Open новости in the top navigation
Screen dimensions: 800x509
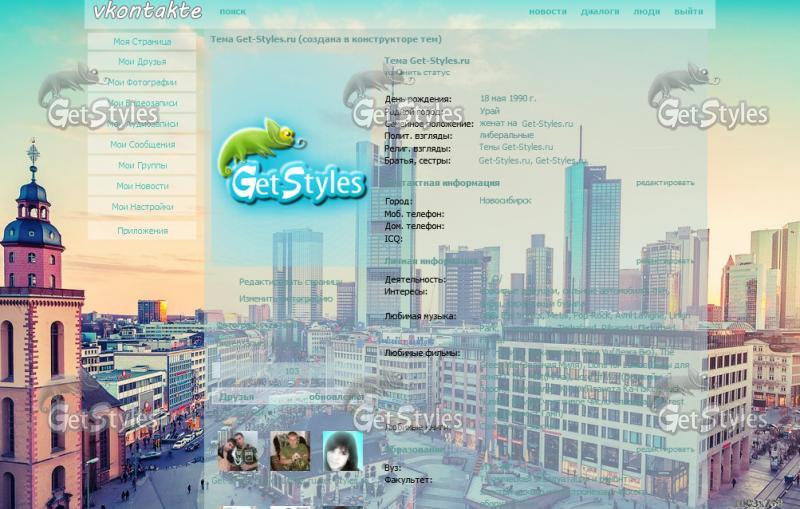[547, 11]
